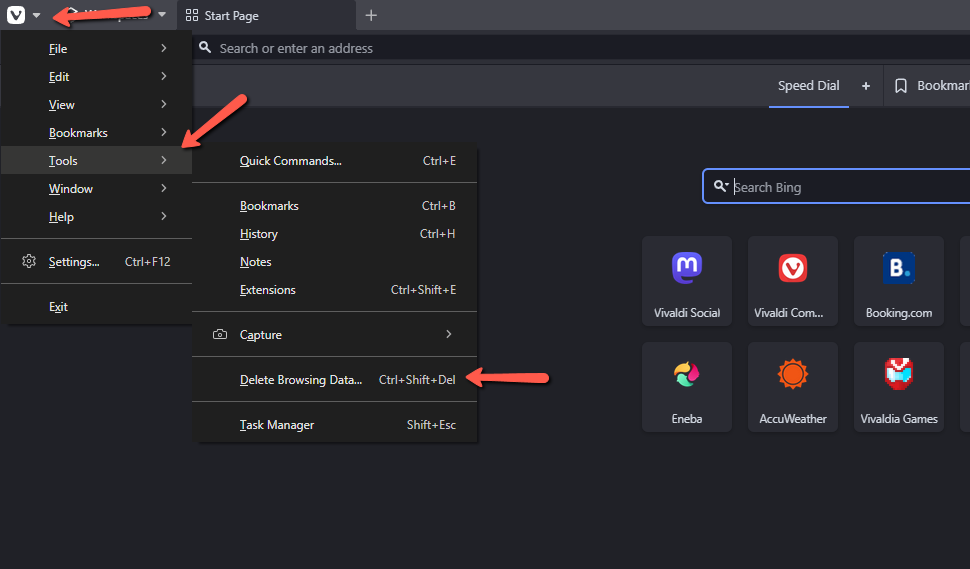Viewport: 970px width, 569px height.
Task: Click the Eneba colorful logo icon
Action: pyautogui.click(x=687, y=374)
